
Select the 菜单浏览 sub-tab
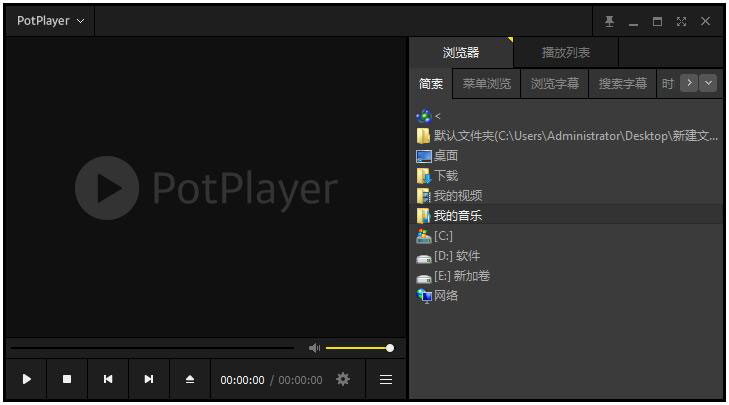[486, 84]
